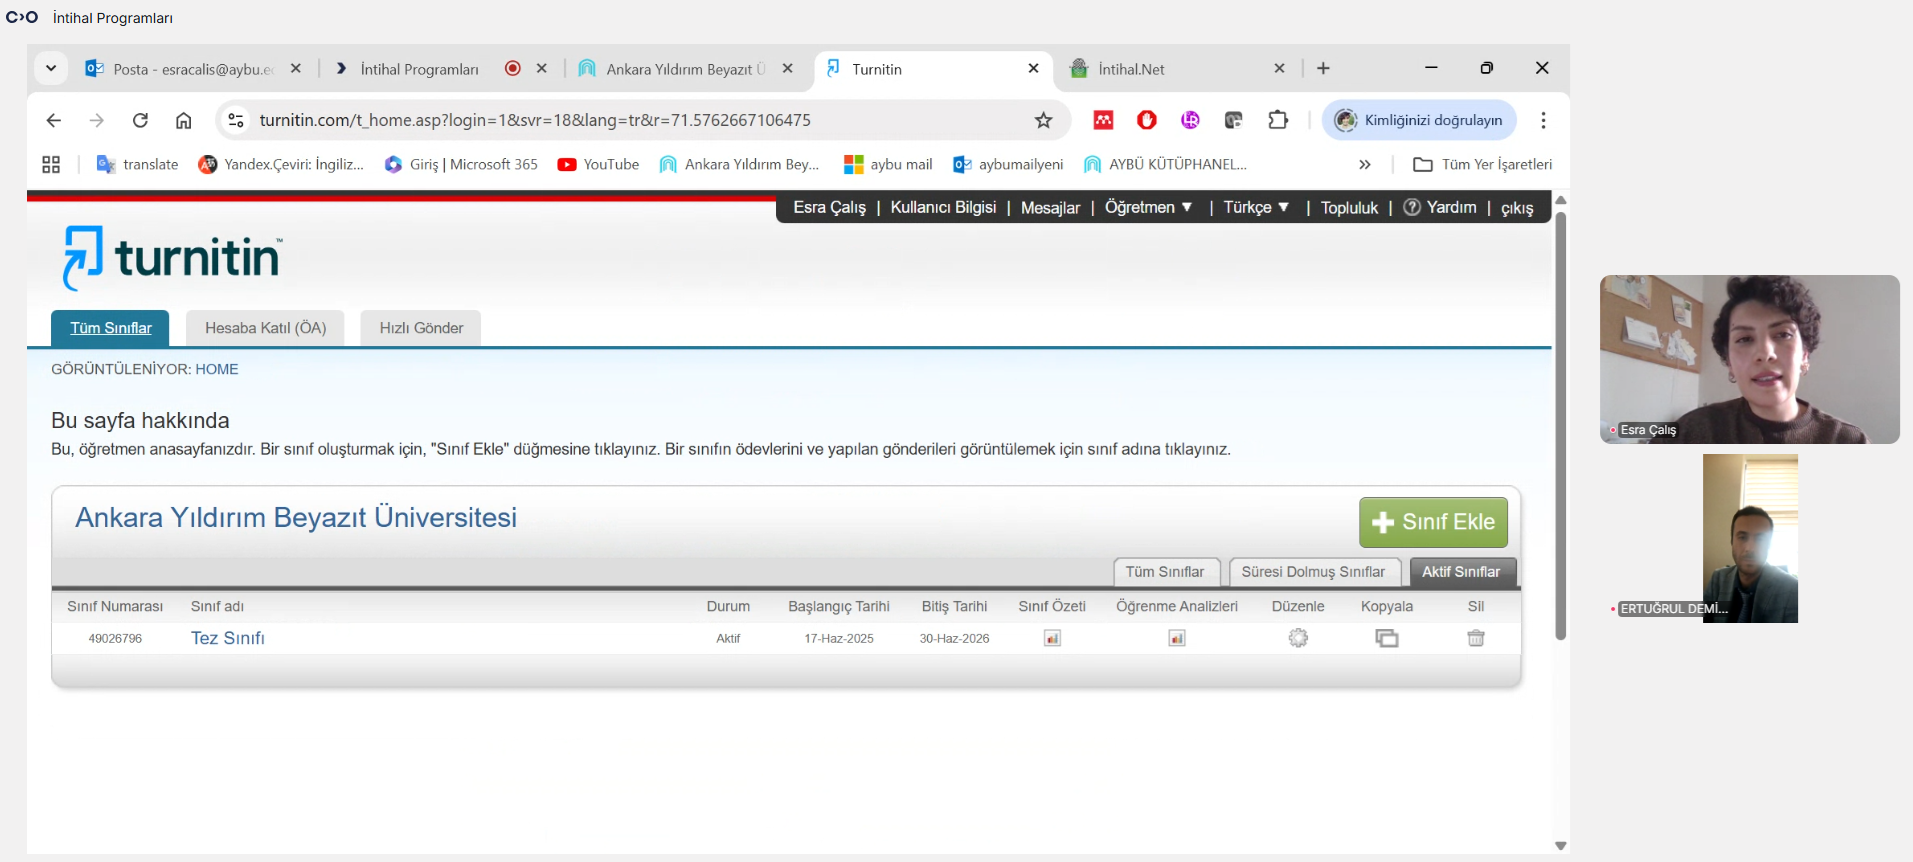The width and height of the screenshot is (1913, 862).
Task: Open the Türkçe language dropdown
Action: coord(1256,208)
